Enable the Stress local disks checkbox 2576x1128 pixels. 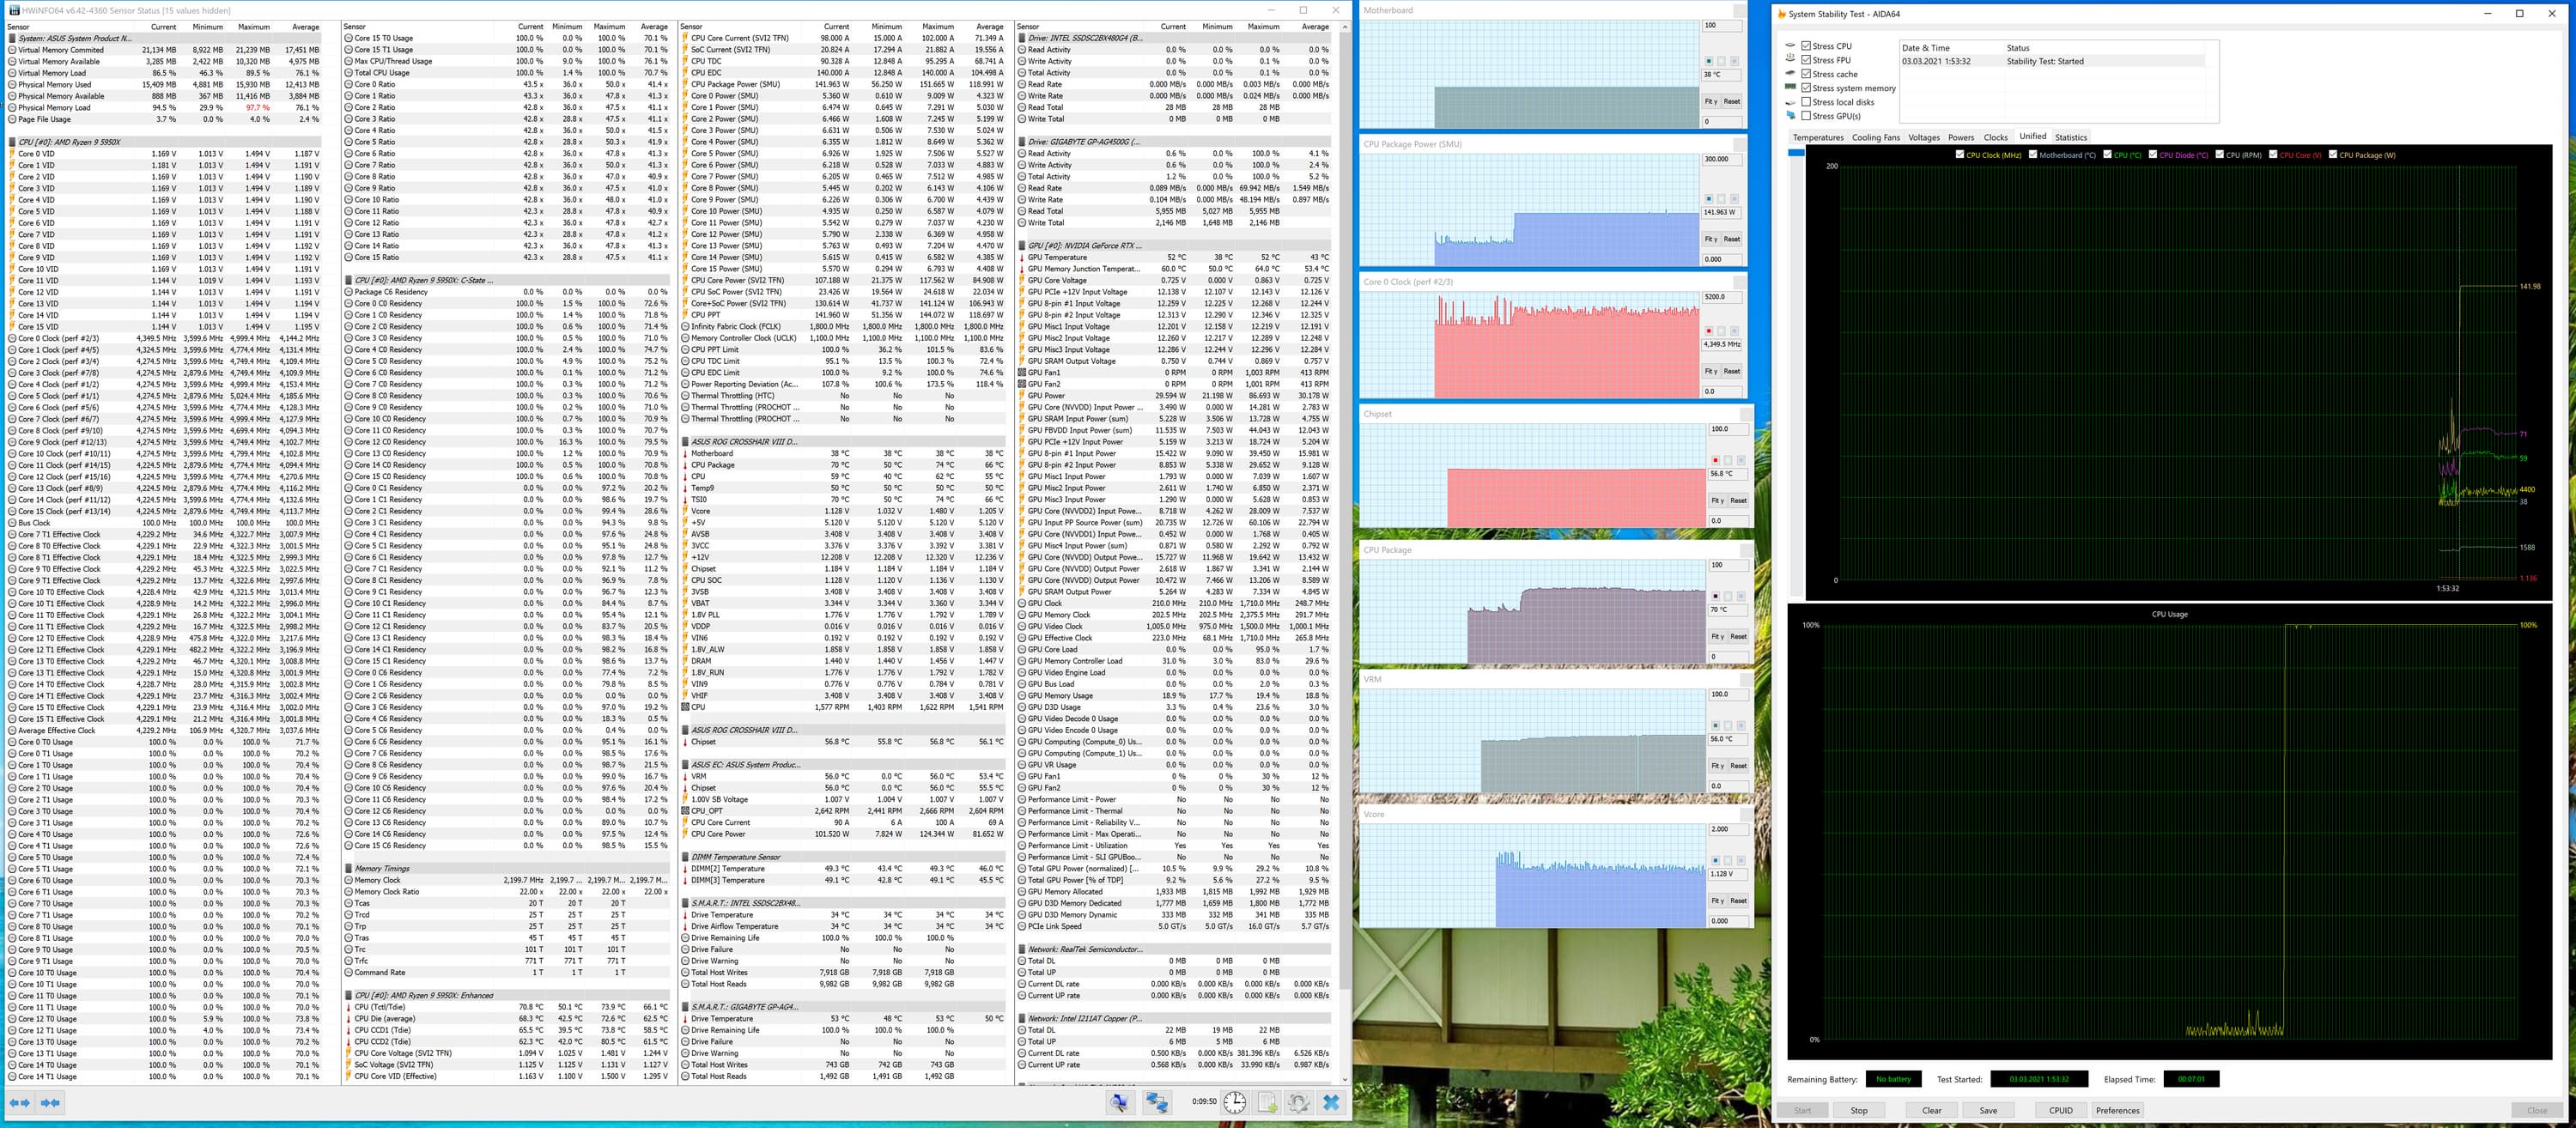tap(1806, 102)
